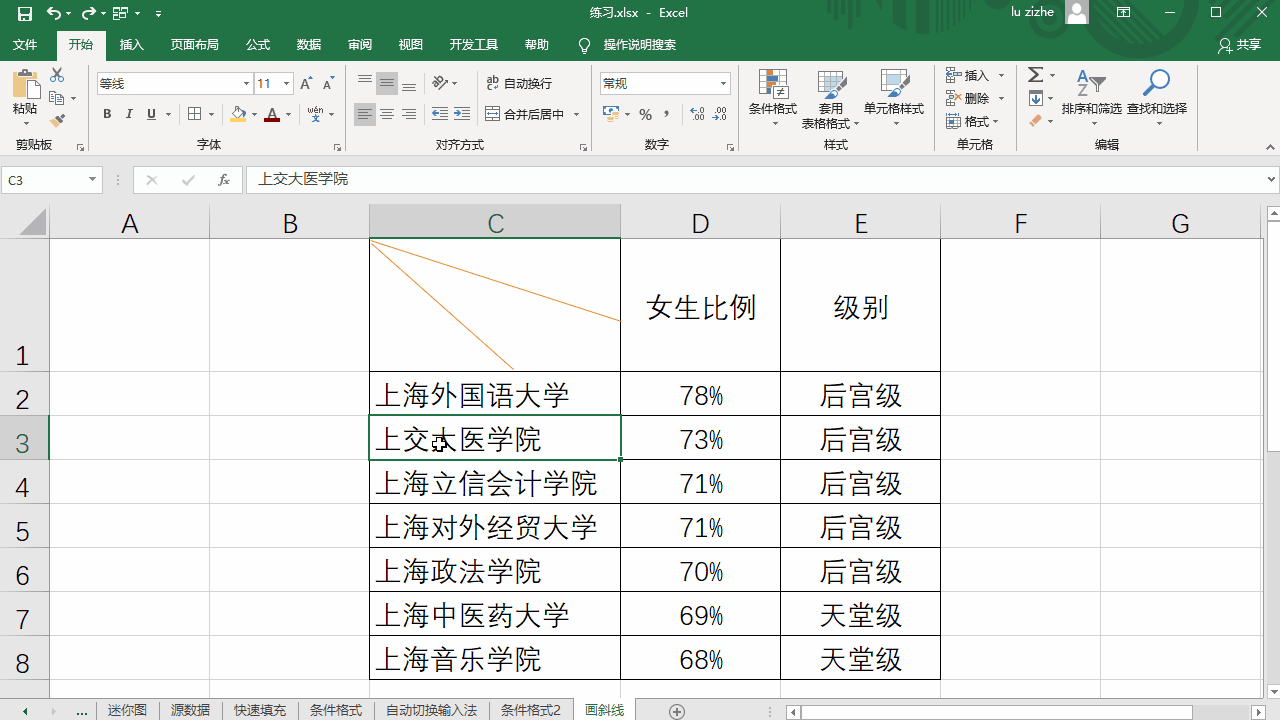Decrease indent
Image resolution: width=1280 pixels, height=720 pixels.
(x=440, y=115)
